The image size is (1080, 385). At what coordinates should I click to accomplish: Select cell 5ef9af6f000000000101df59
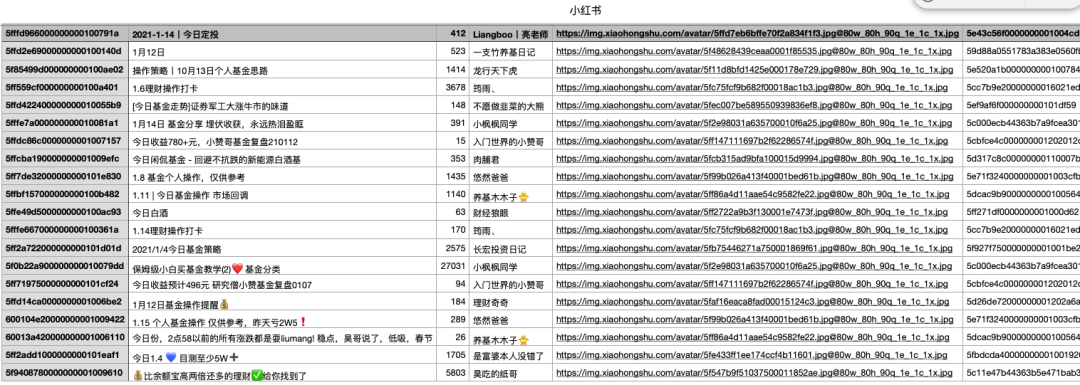pos(1021,105)
